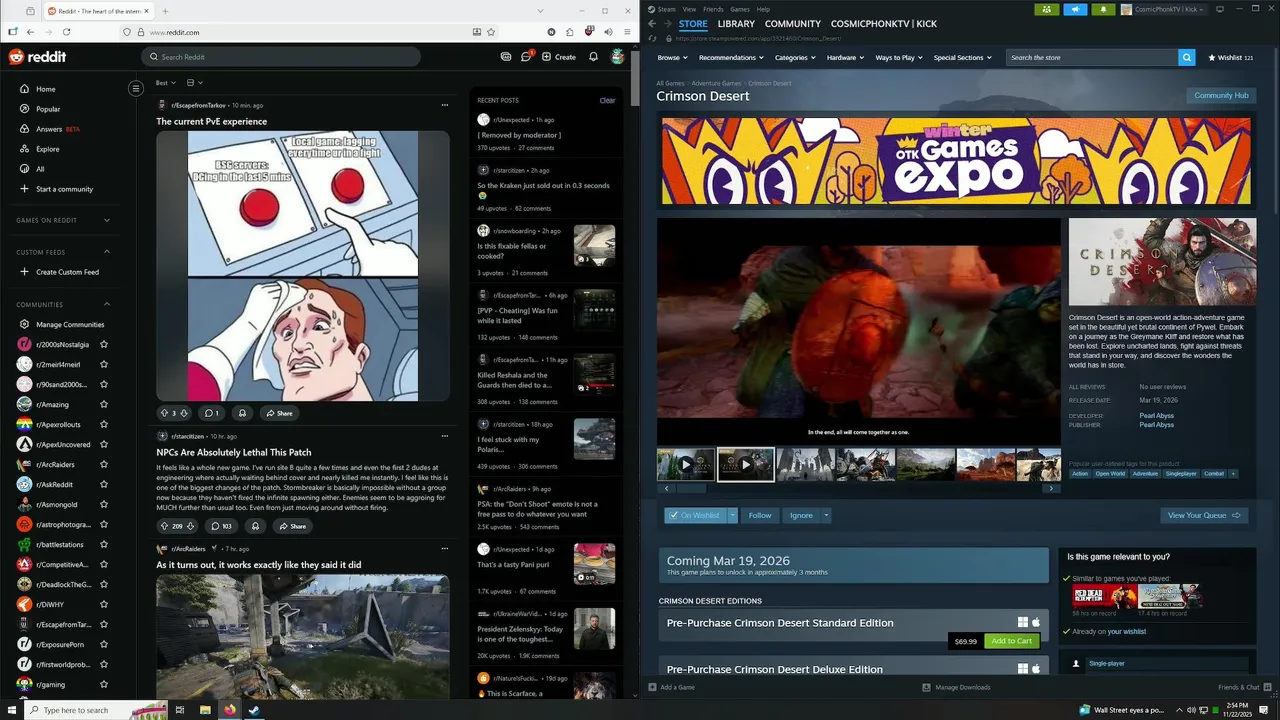Upvote The current PvE experience post
1280x720 pixels.
165,413
